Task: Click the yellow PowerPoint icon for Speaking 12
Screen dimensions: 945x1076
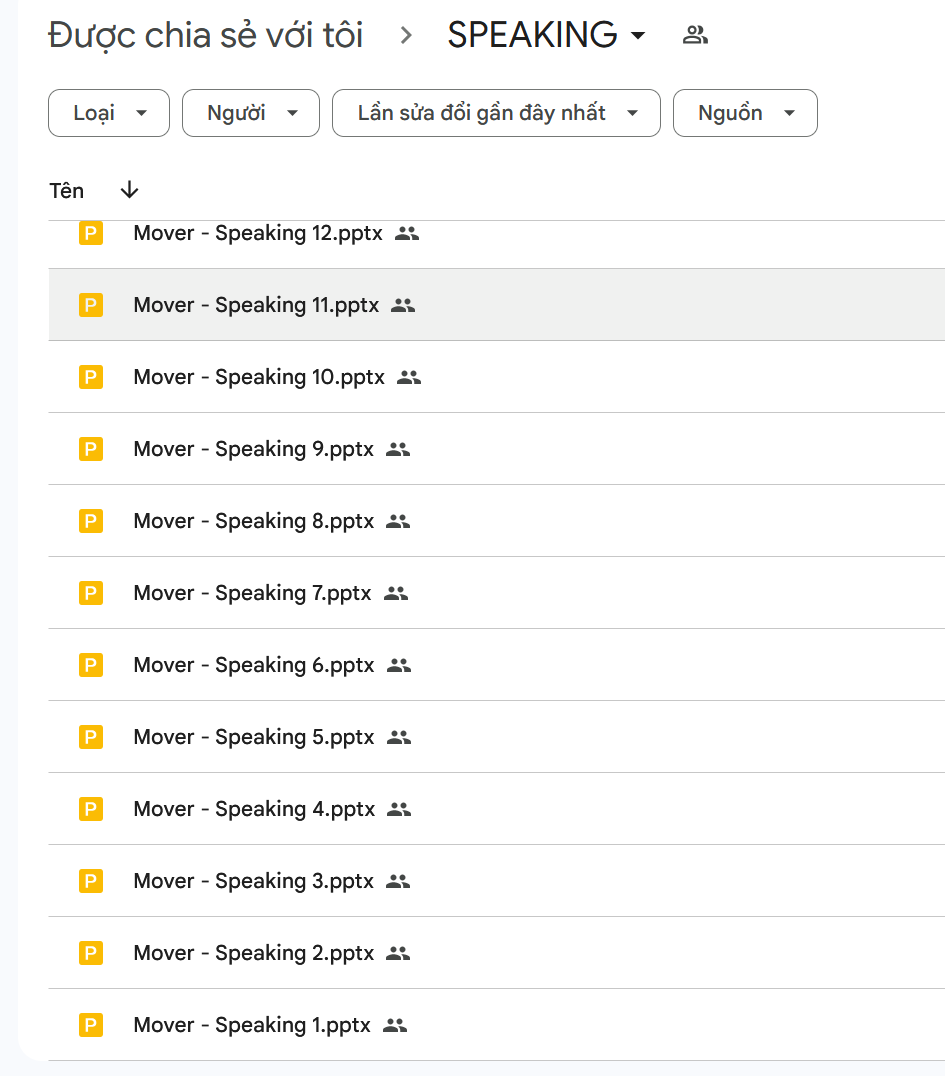Action: 91,234
